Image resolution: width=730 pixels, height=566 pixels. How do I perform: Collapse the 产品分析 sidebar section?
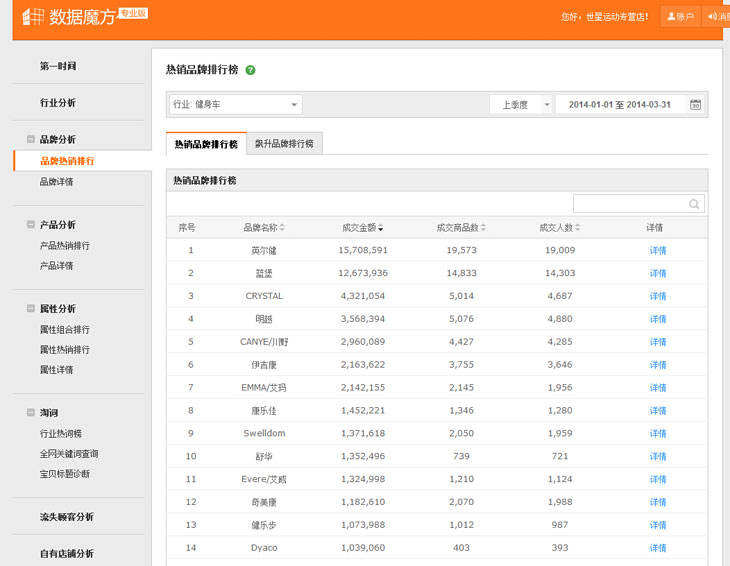[31, 224]
